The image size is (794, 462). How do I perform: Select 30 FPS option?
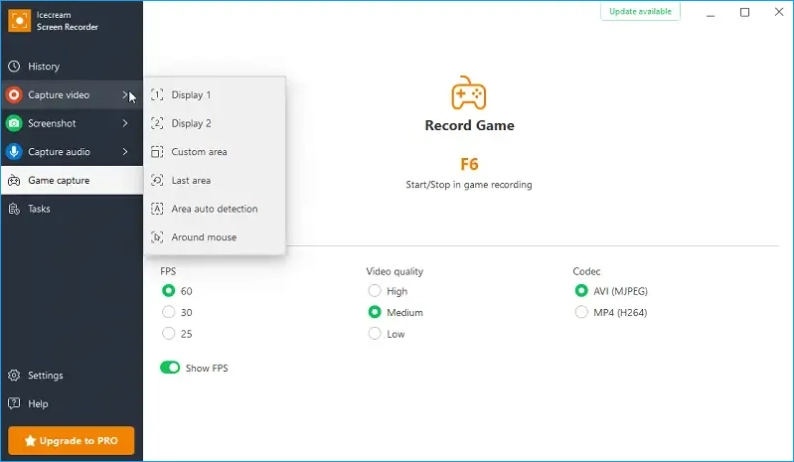(x=168, y=312)
